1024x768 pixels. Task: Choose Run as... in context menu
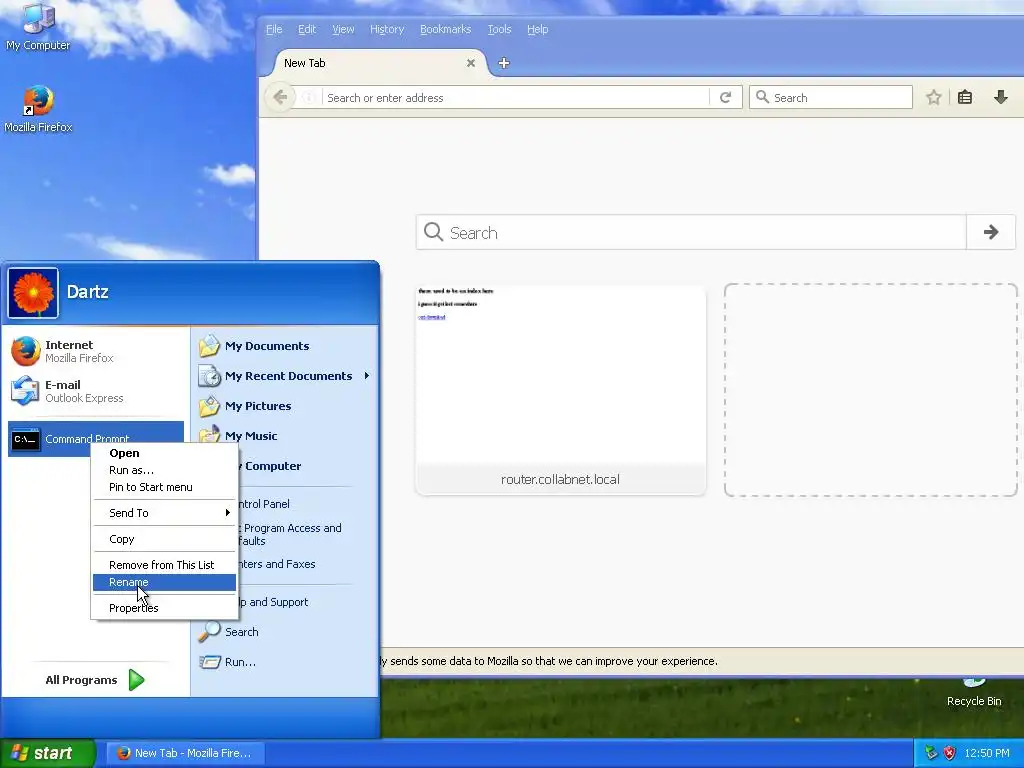click(x=165, y=470)
